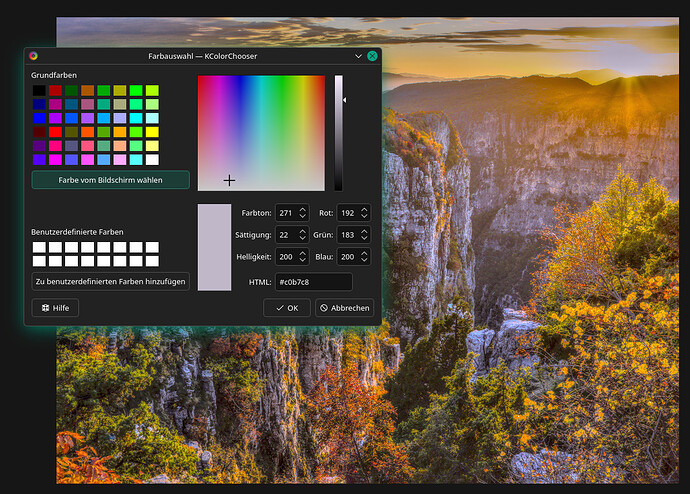Screen dimensions: 690x494
Task: Click the title bar's downward chevron button
Action: (x=358, y=57)
